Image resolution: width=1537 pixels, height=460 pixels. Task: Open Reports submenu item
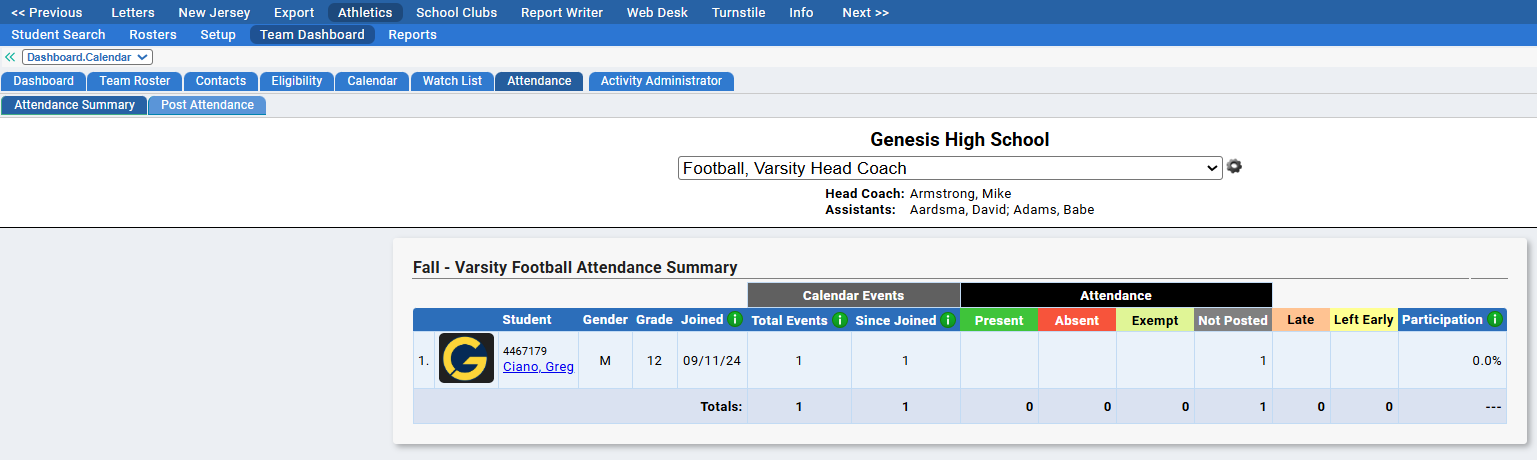[x=413, y=35]
